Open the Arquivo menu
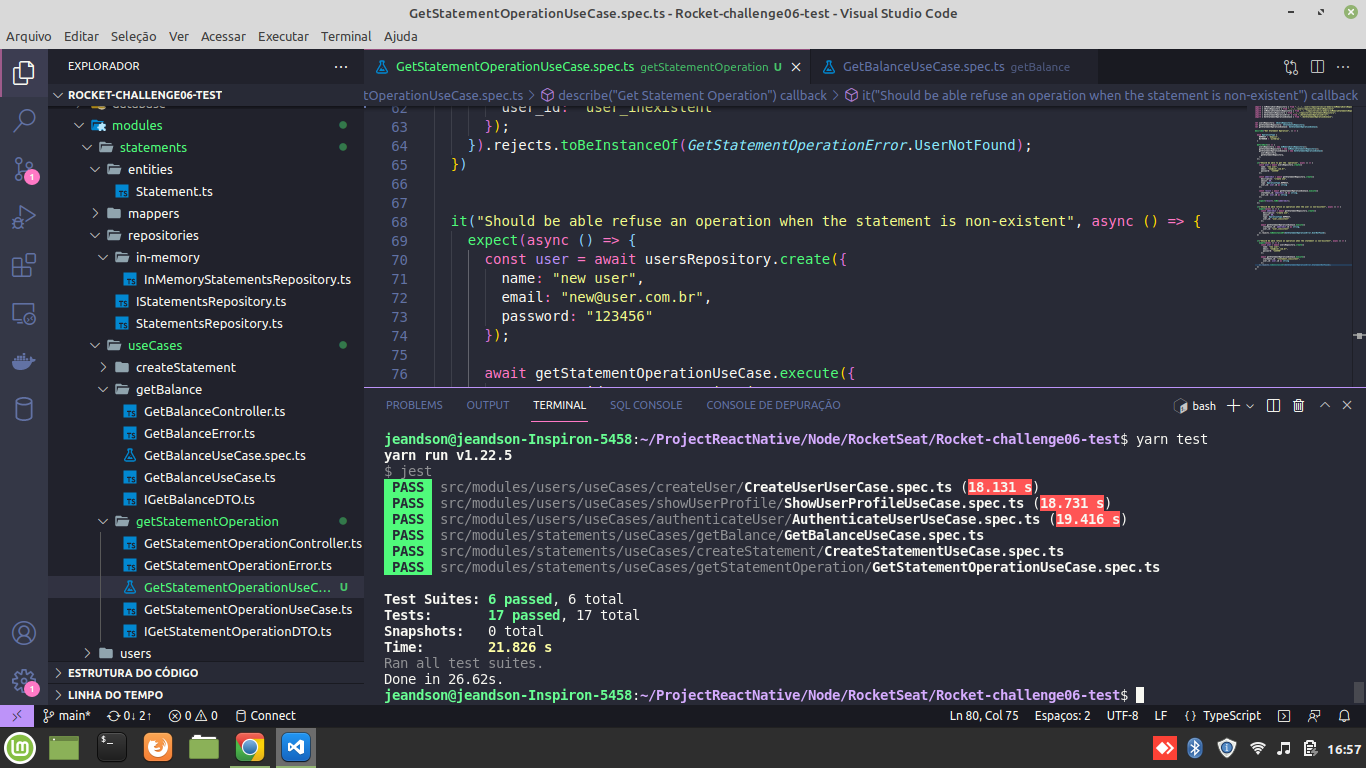The width and height of the screenshot is (1366, 768). [x=29, y=36]
